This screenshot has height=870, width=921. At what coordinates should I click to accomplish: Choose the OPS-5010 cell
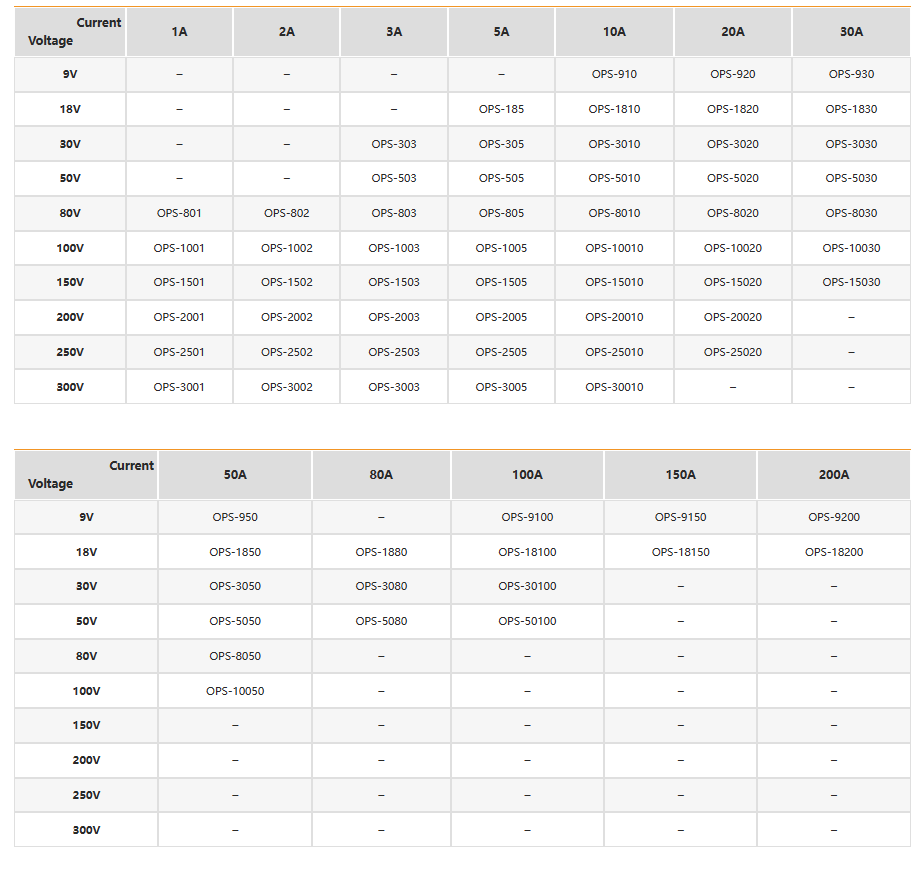(614, 178)
